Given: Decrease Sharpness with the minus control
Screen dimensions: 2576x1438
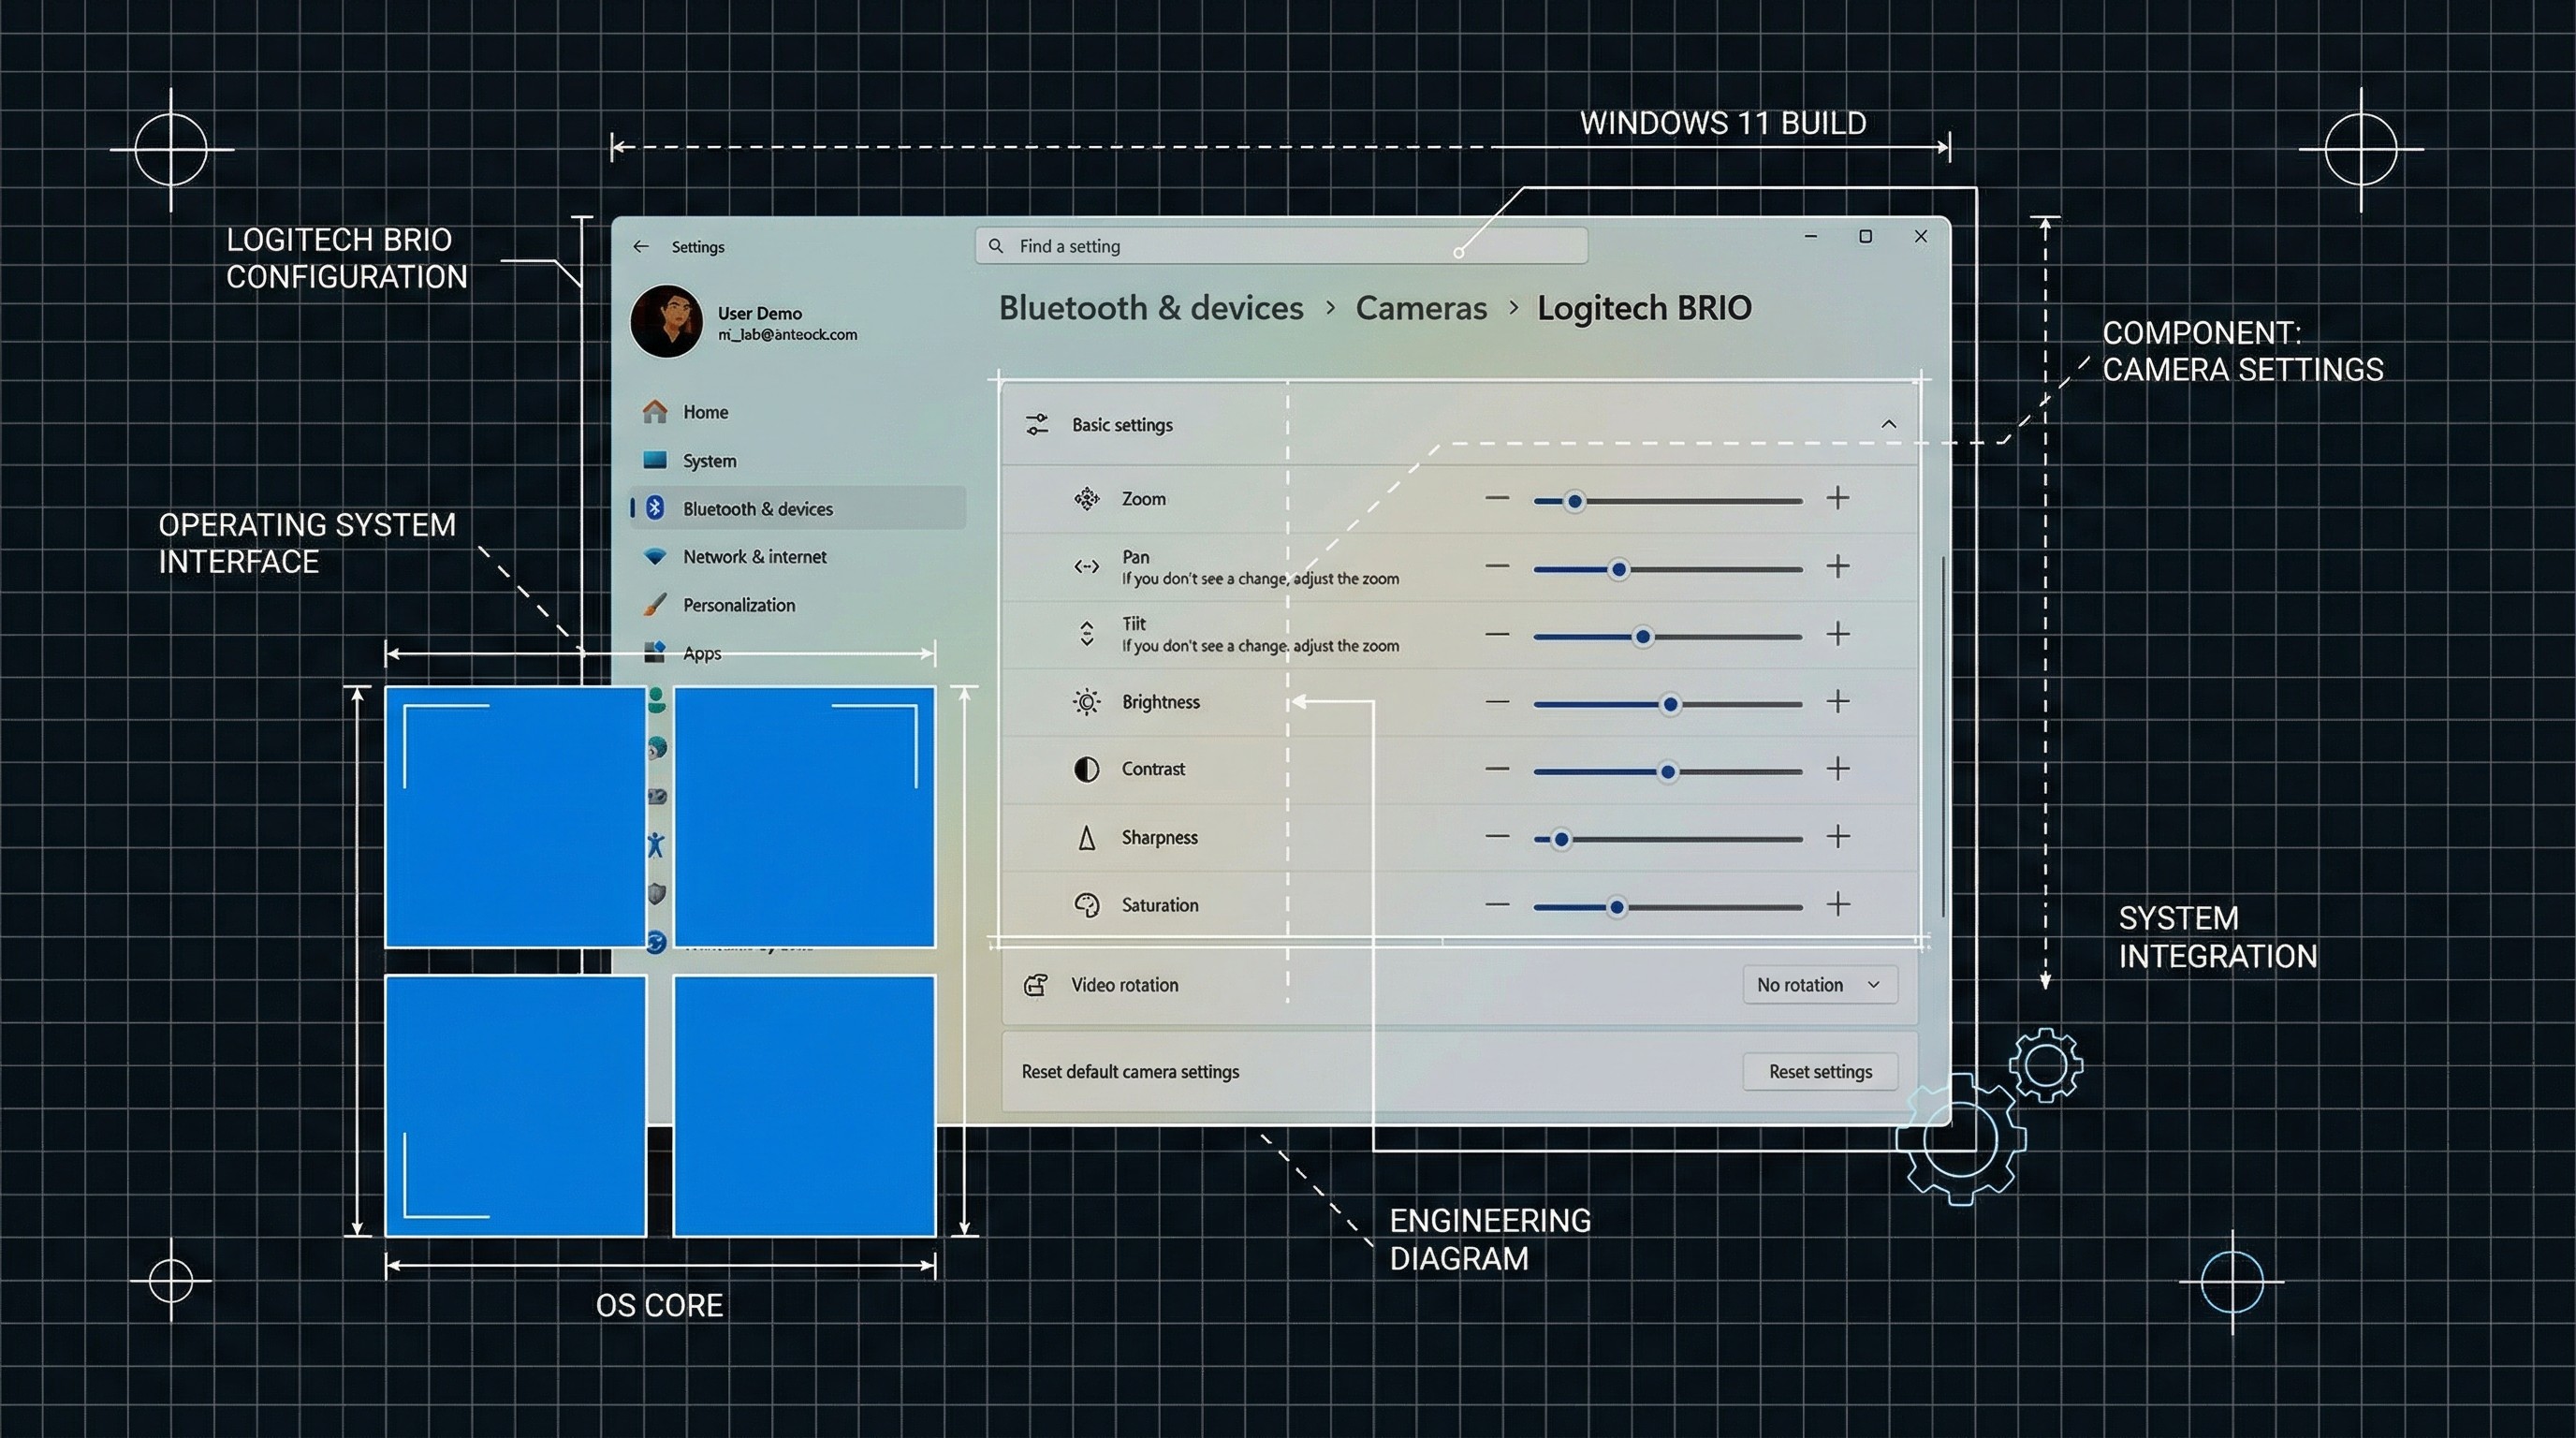Looking at the screenshot, I should click(1497, 838).
